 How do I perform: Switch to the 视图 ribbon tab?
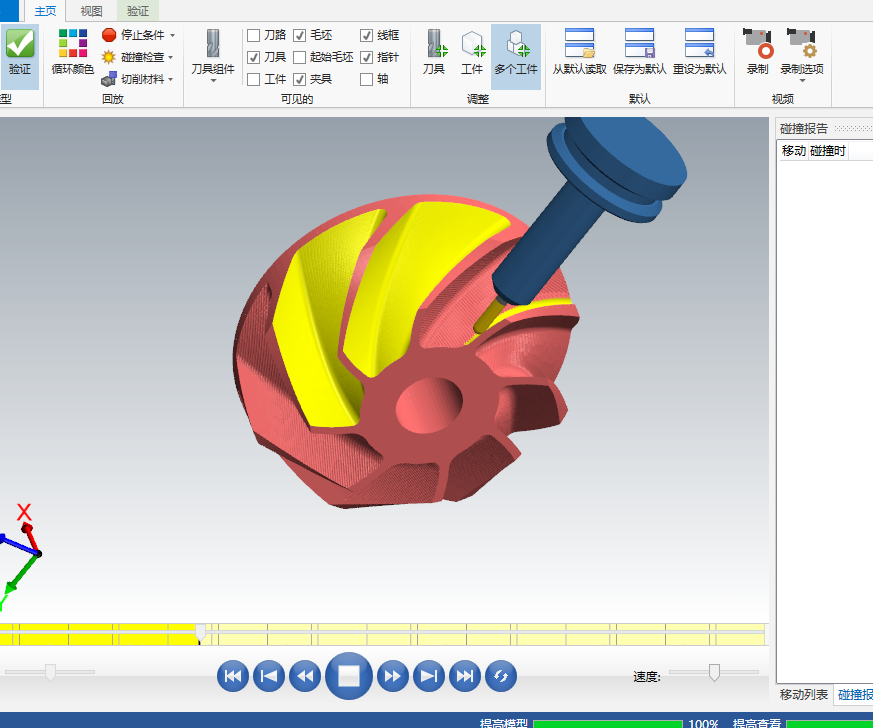[x=91, y=11]
